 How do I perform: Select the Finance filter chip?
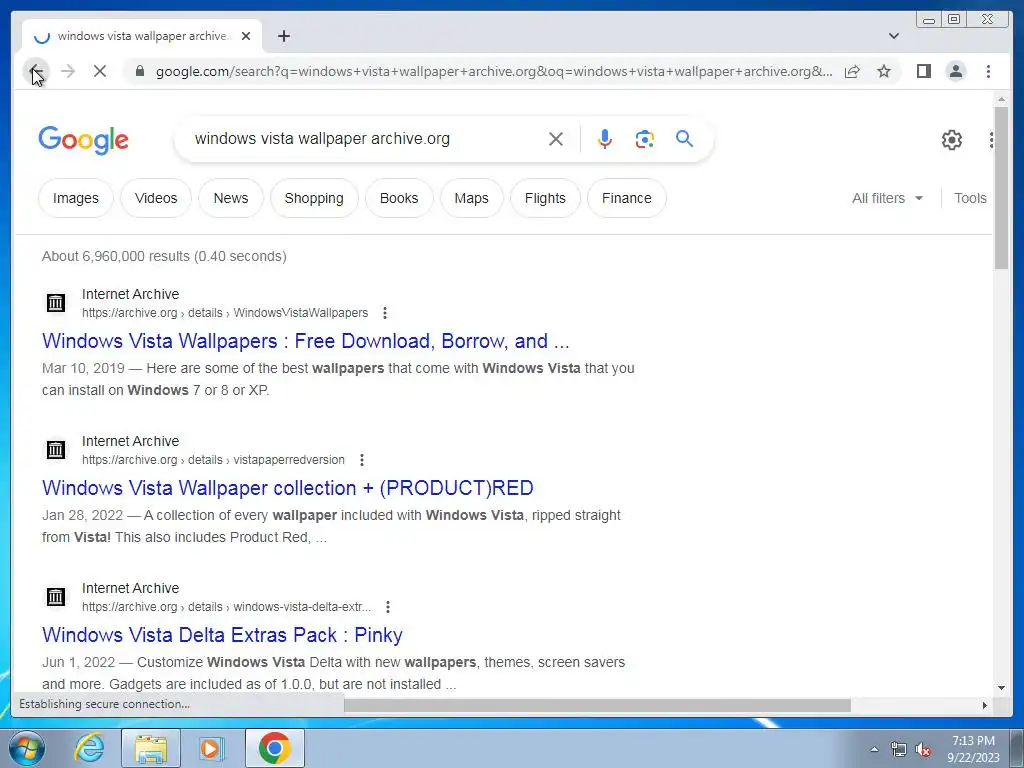click(x=627, y=198)
